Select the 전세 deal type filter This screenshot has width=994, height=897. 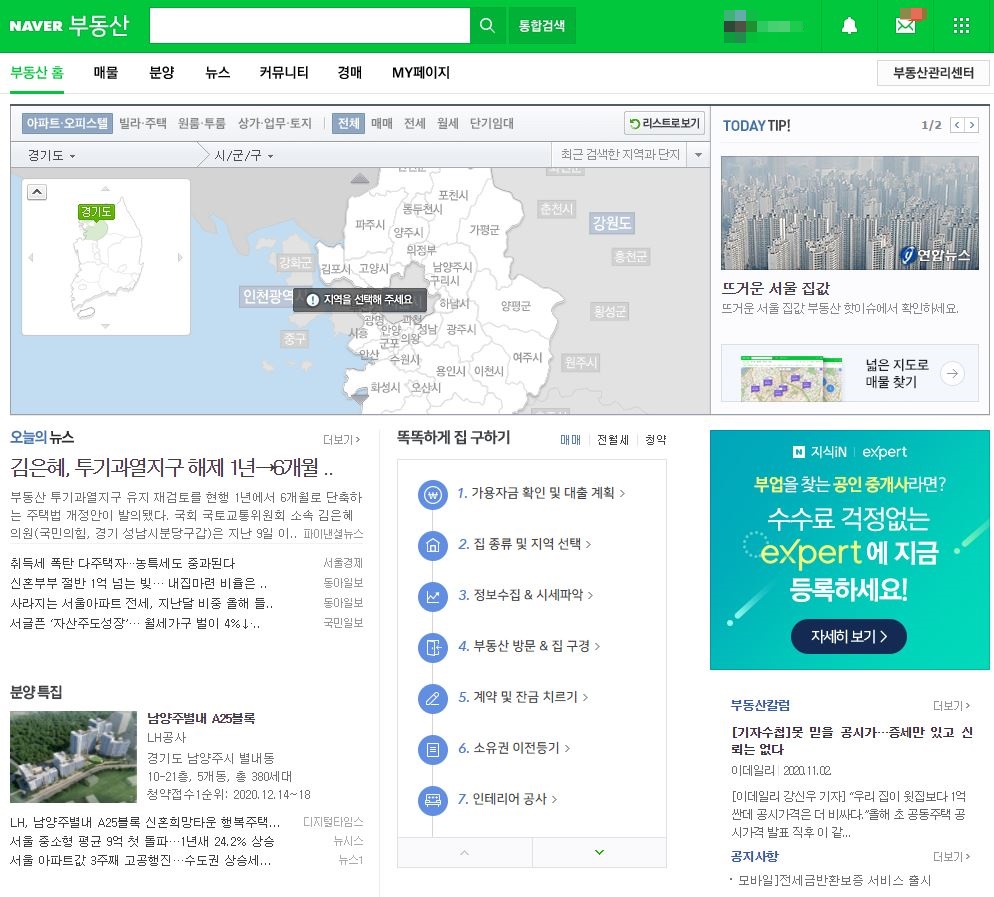click(x=415, y=123)
